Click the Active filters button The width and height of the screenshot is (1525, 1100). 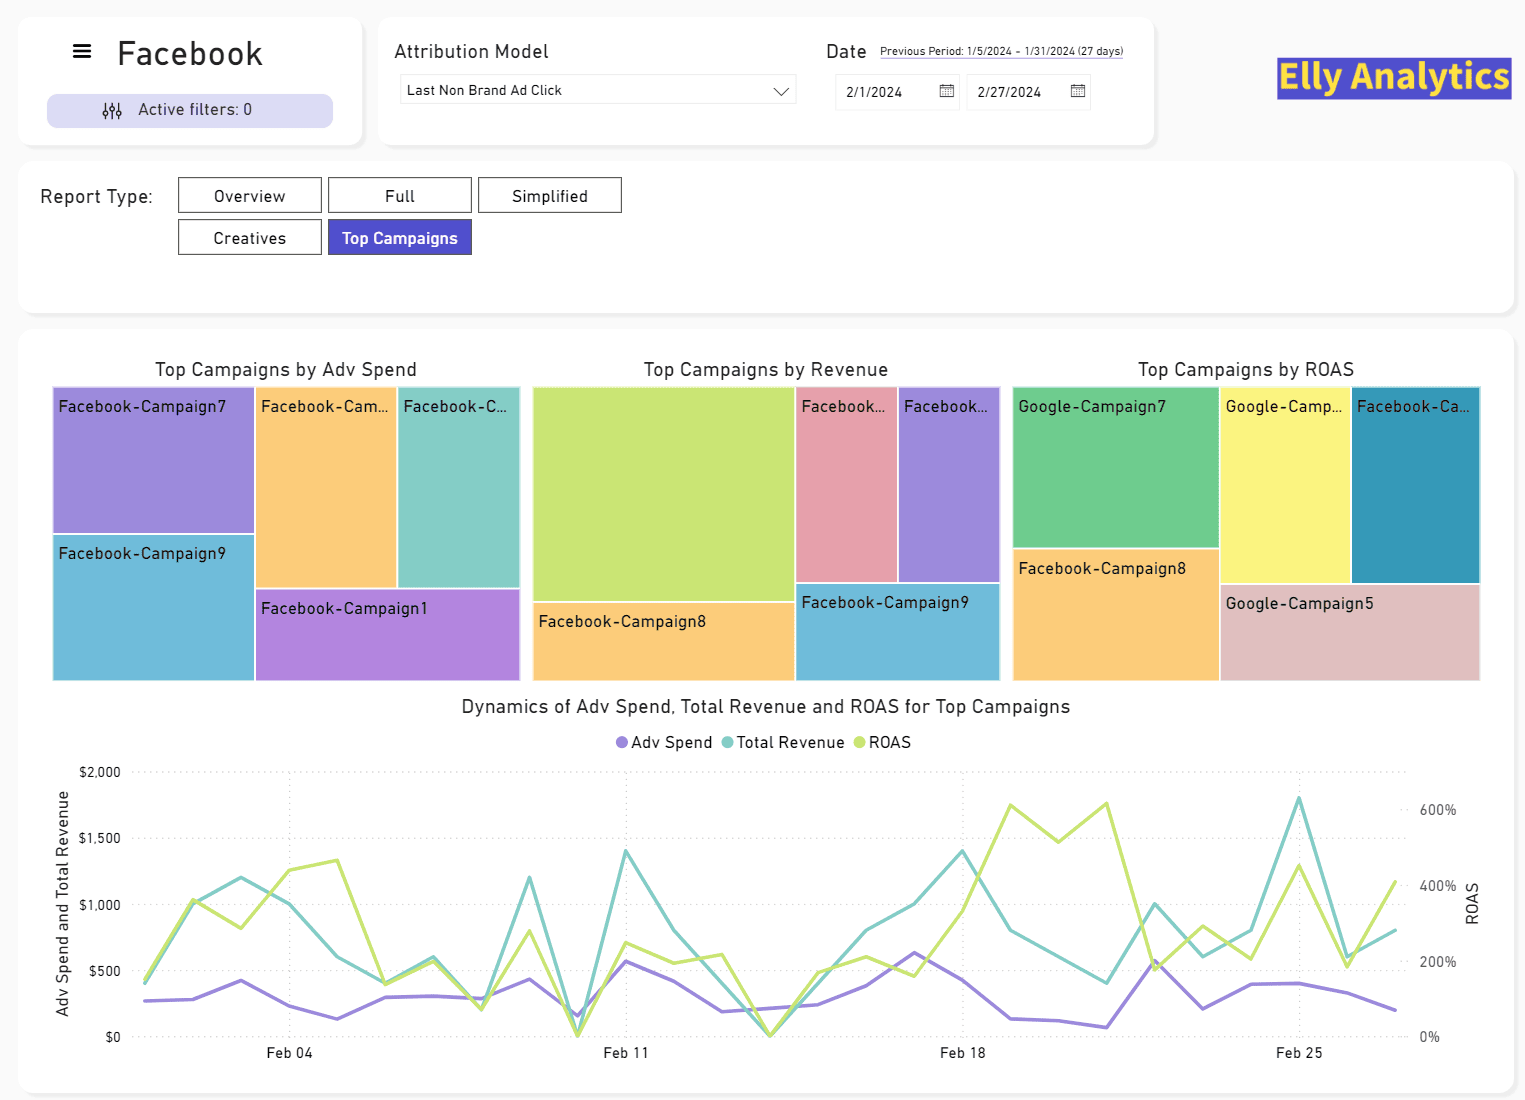190,111
